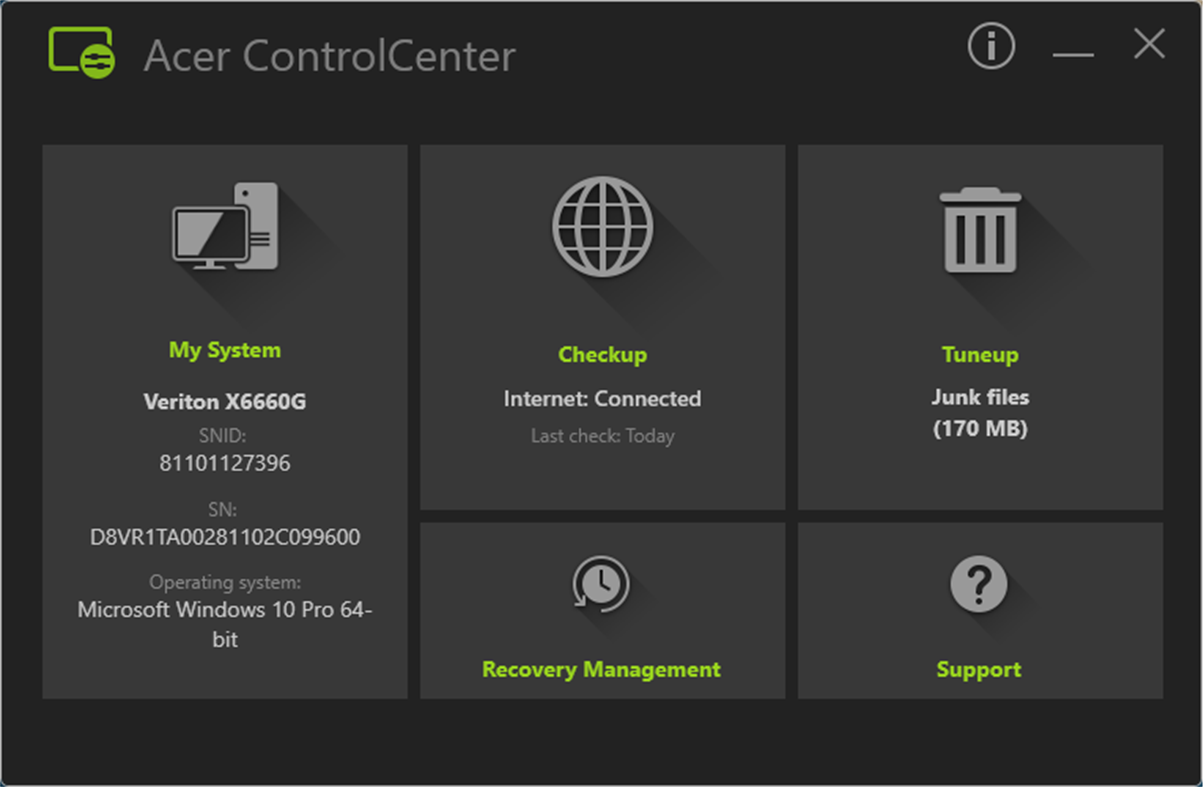Viewport: 1203px width, 787px height.
Task: Click the Last check: Today text
Action: pyautogui.click(x=601, y=435)
